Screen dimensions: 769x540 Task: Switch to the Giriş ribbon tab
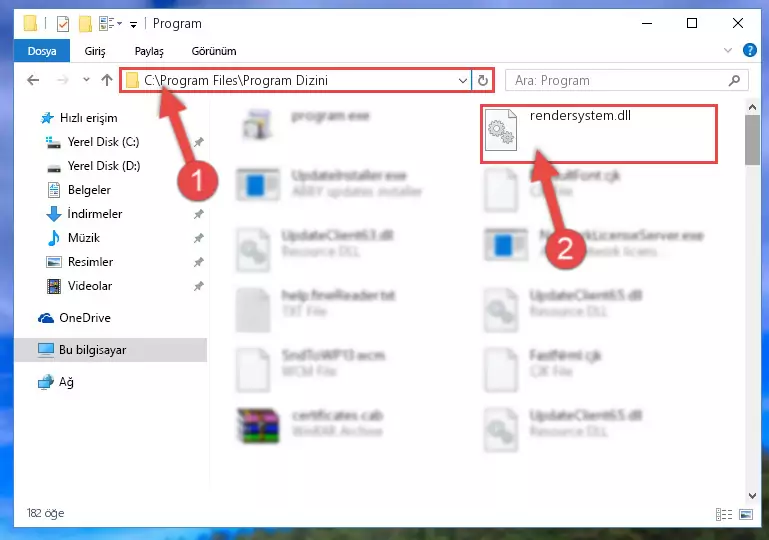(x=95, y=51)
